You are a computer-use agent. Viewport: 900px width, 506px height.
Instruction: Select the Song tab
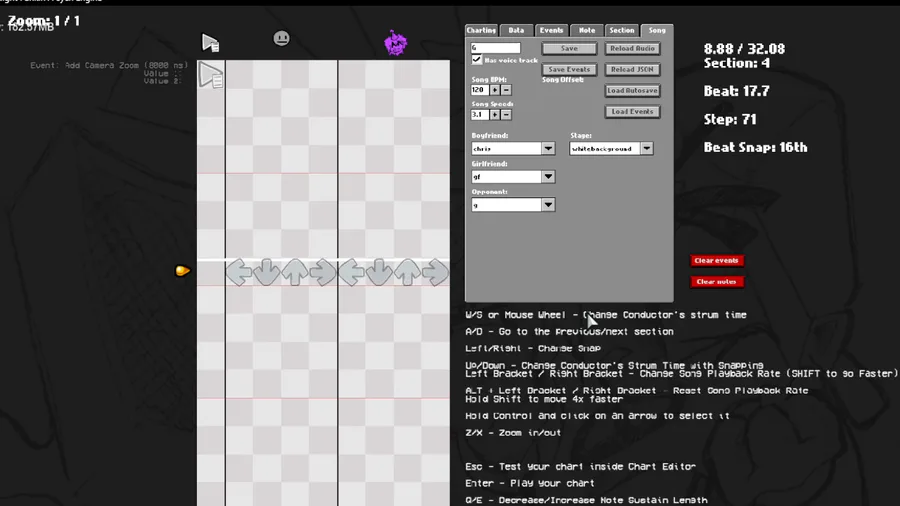coord(657,30)
